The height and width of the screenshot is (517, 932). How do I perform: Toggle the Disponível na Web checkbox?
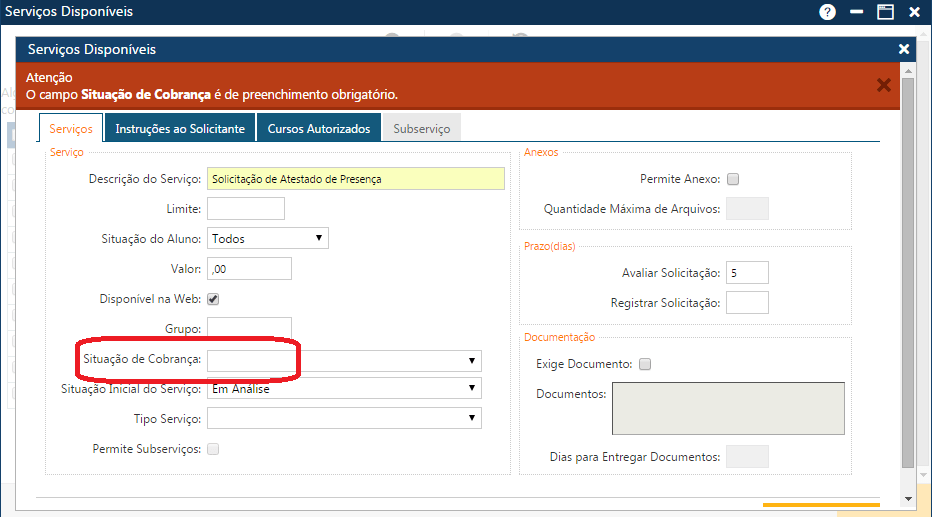(x=213, y=299)
